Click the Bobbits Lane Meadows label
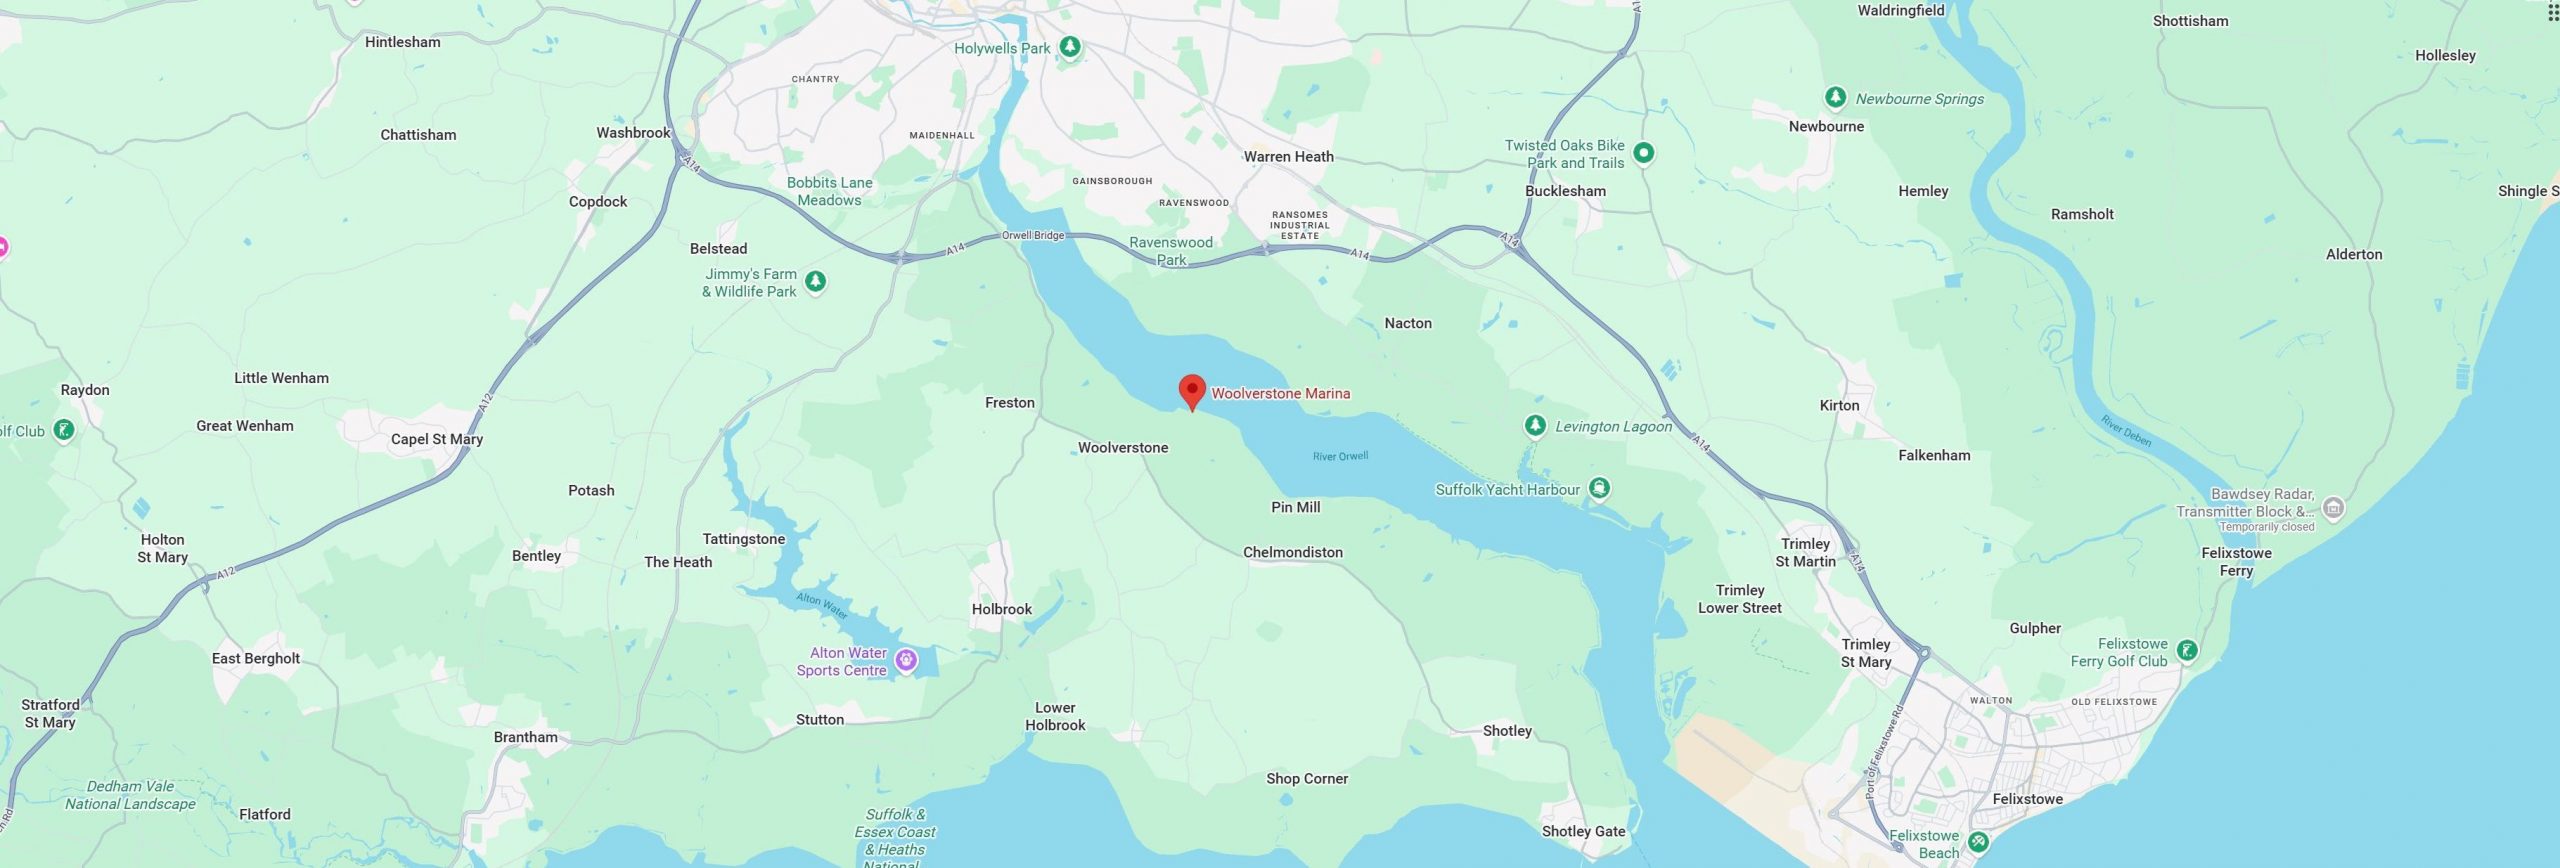2560x868 pixels. coord(829,191)
